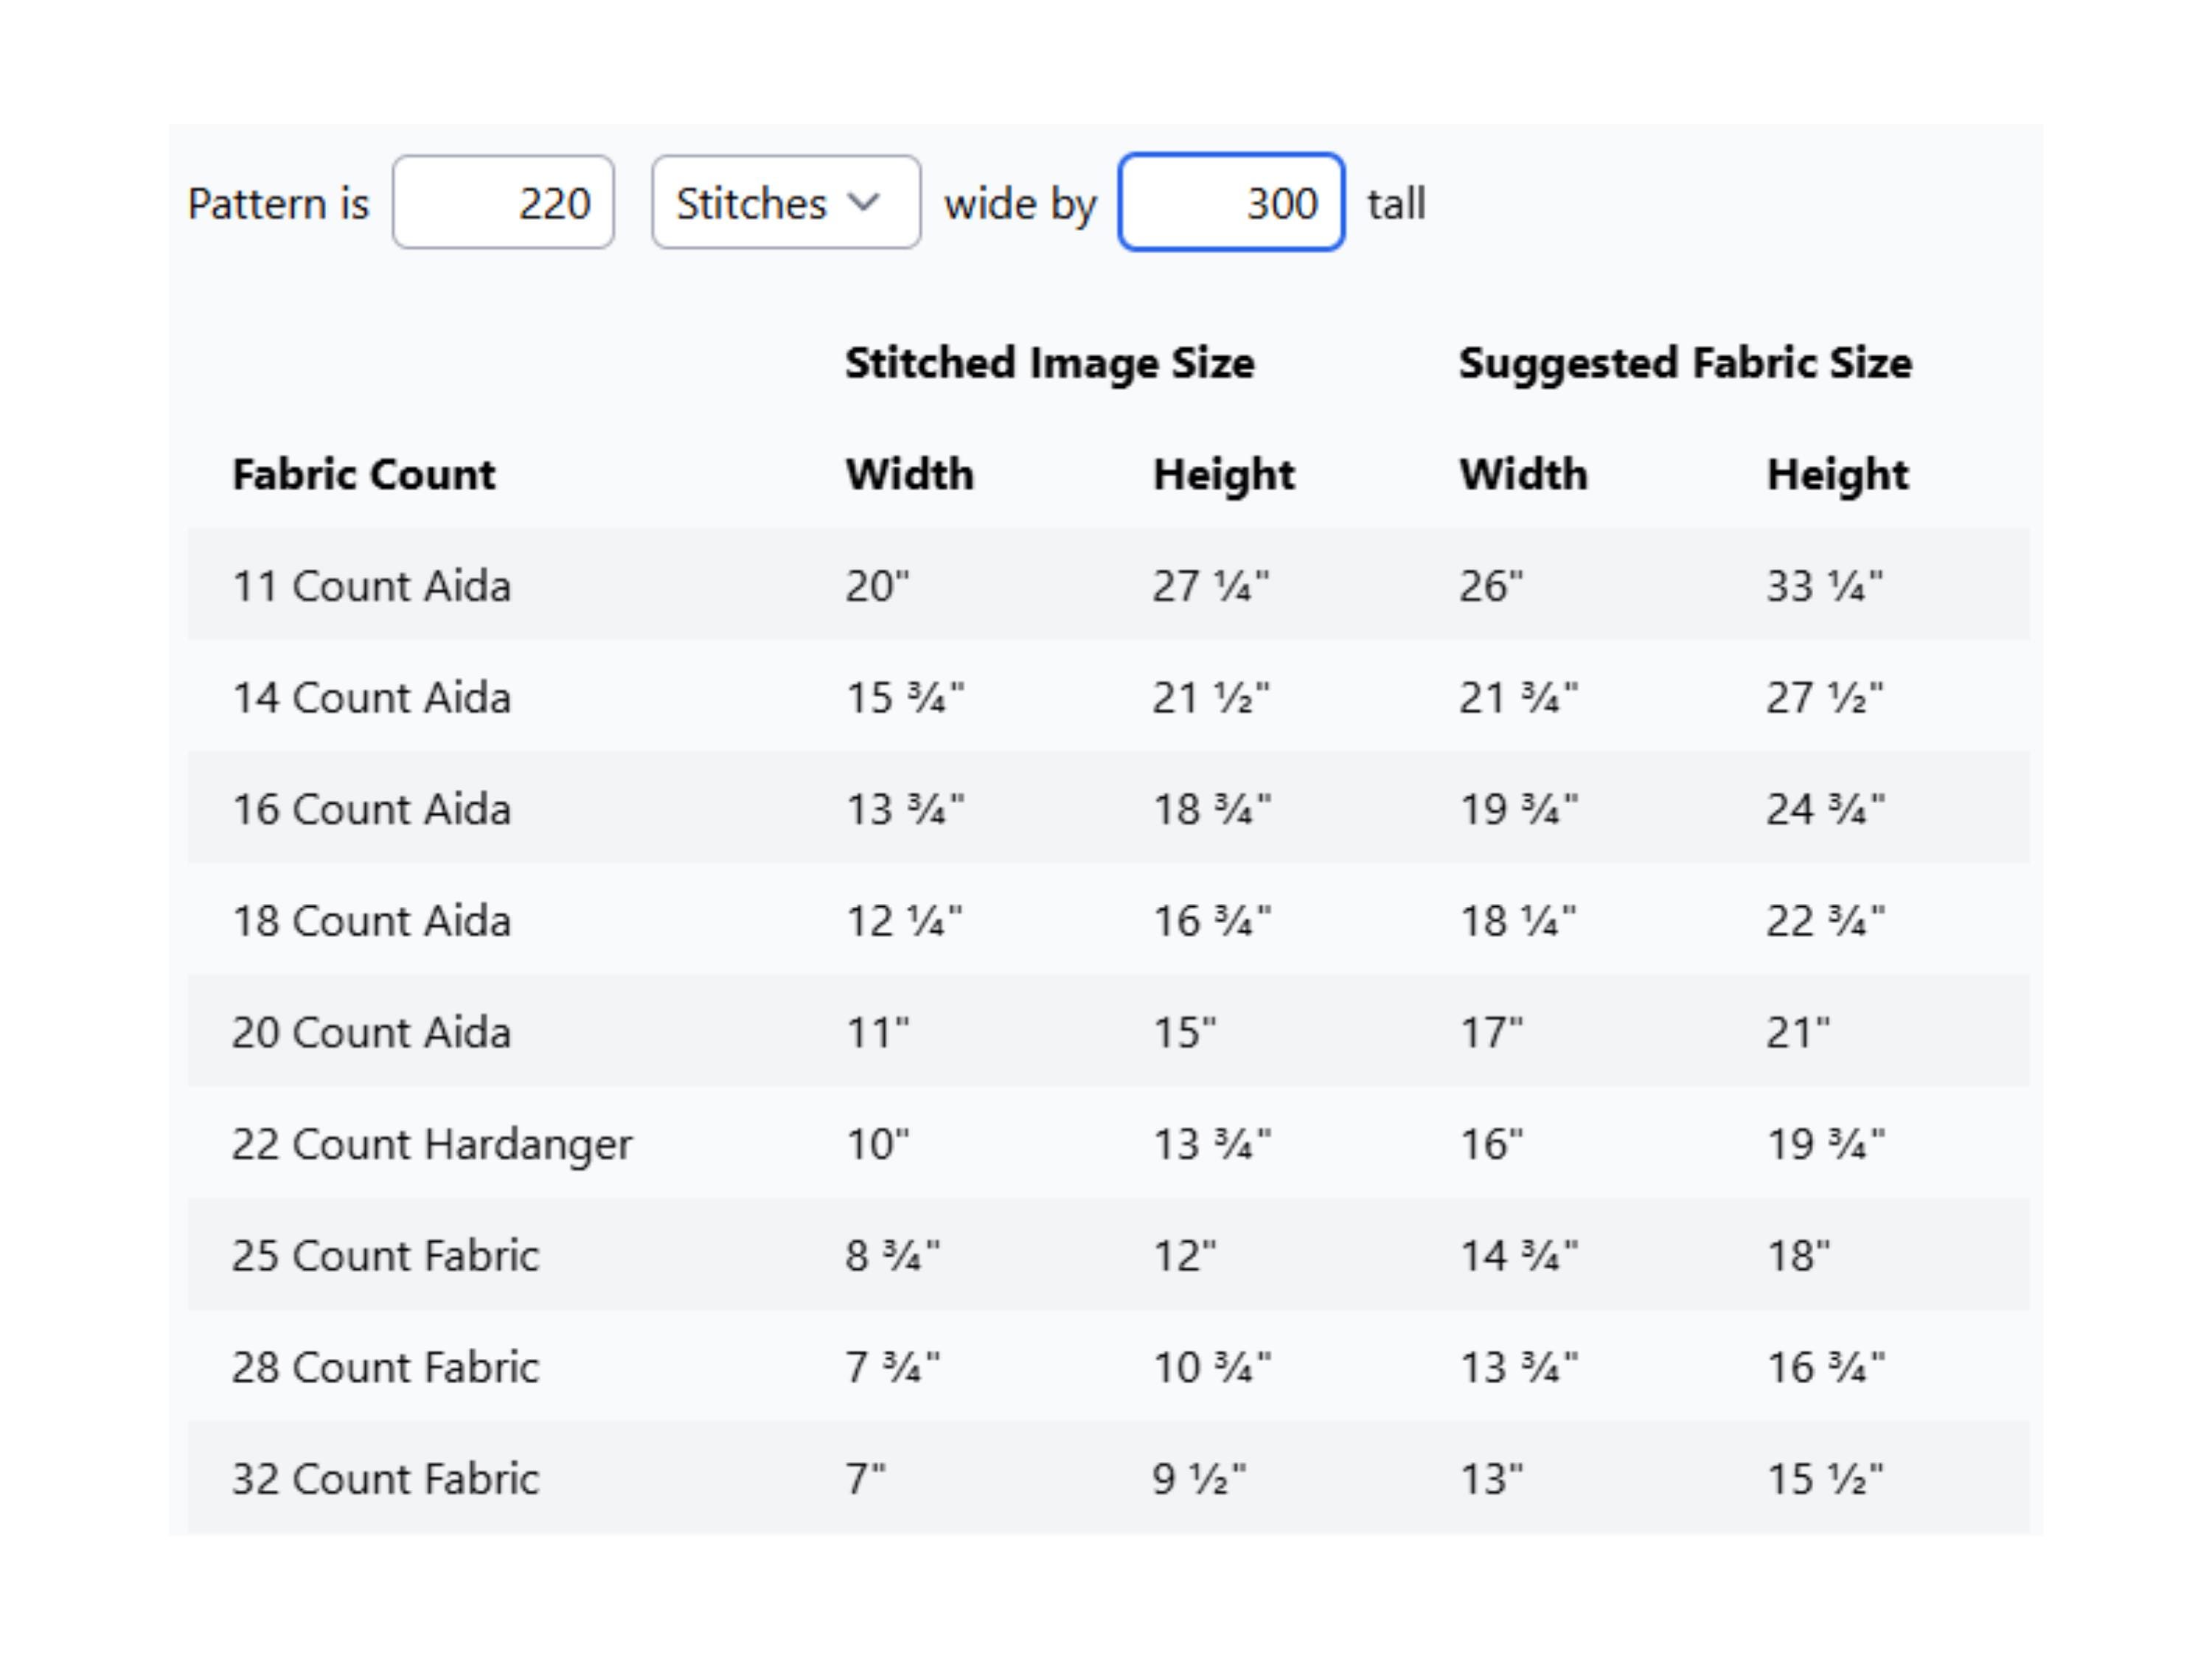Click 18 Count Aida fabric height 22 ¾"

[1825, 921]
